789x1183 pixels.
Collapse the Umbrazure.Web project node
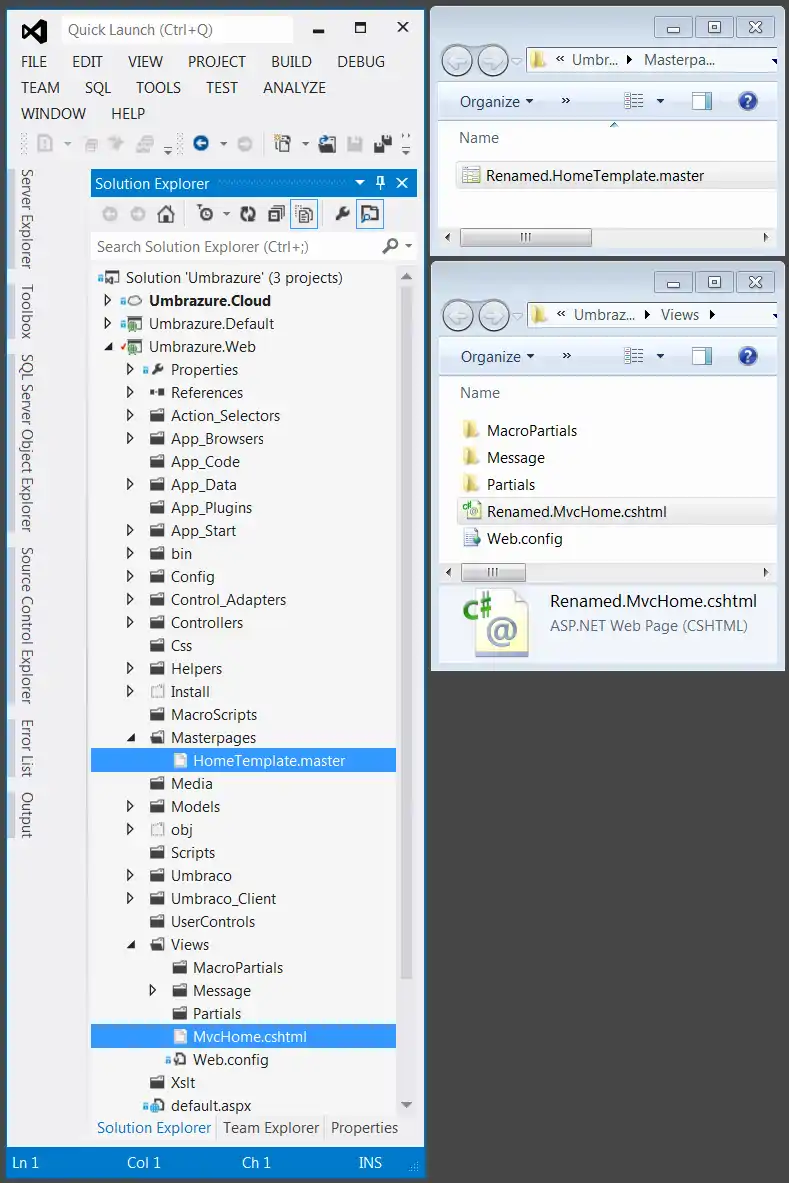point(108,347)
